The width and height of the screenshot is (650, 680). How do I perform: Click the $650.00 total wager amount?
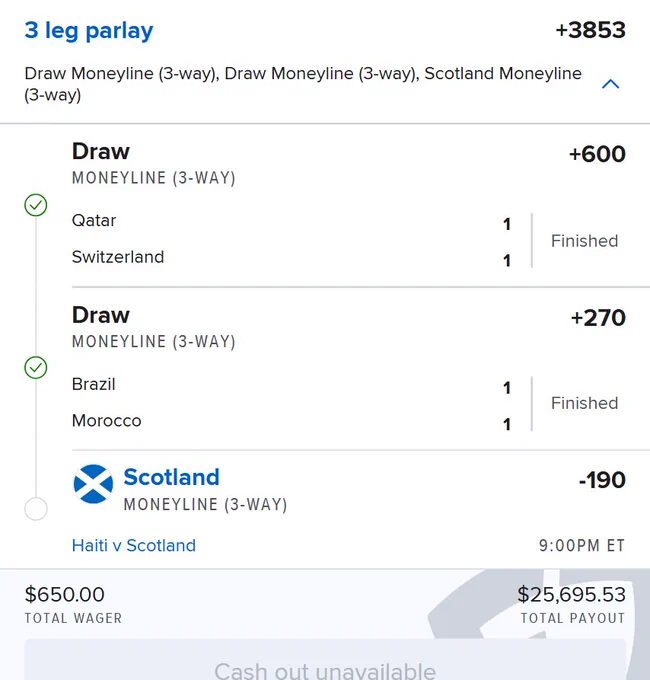tap(65, 595)
